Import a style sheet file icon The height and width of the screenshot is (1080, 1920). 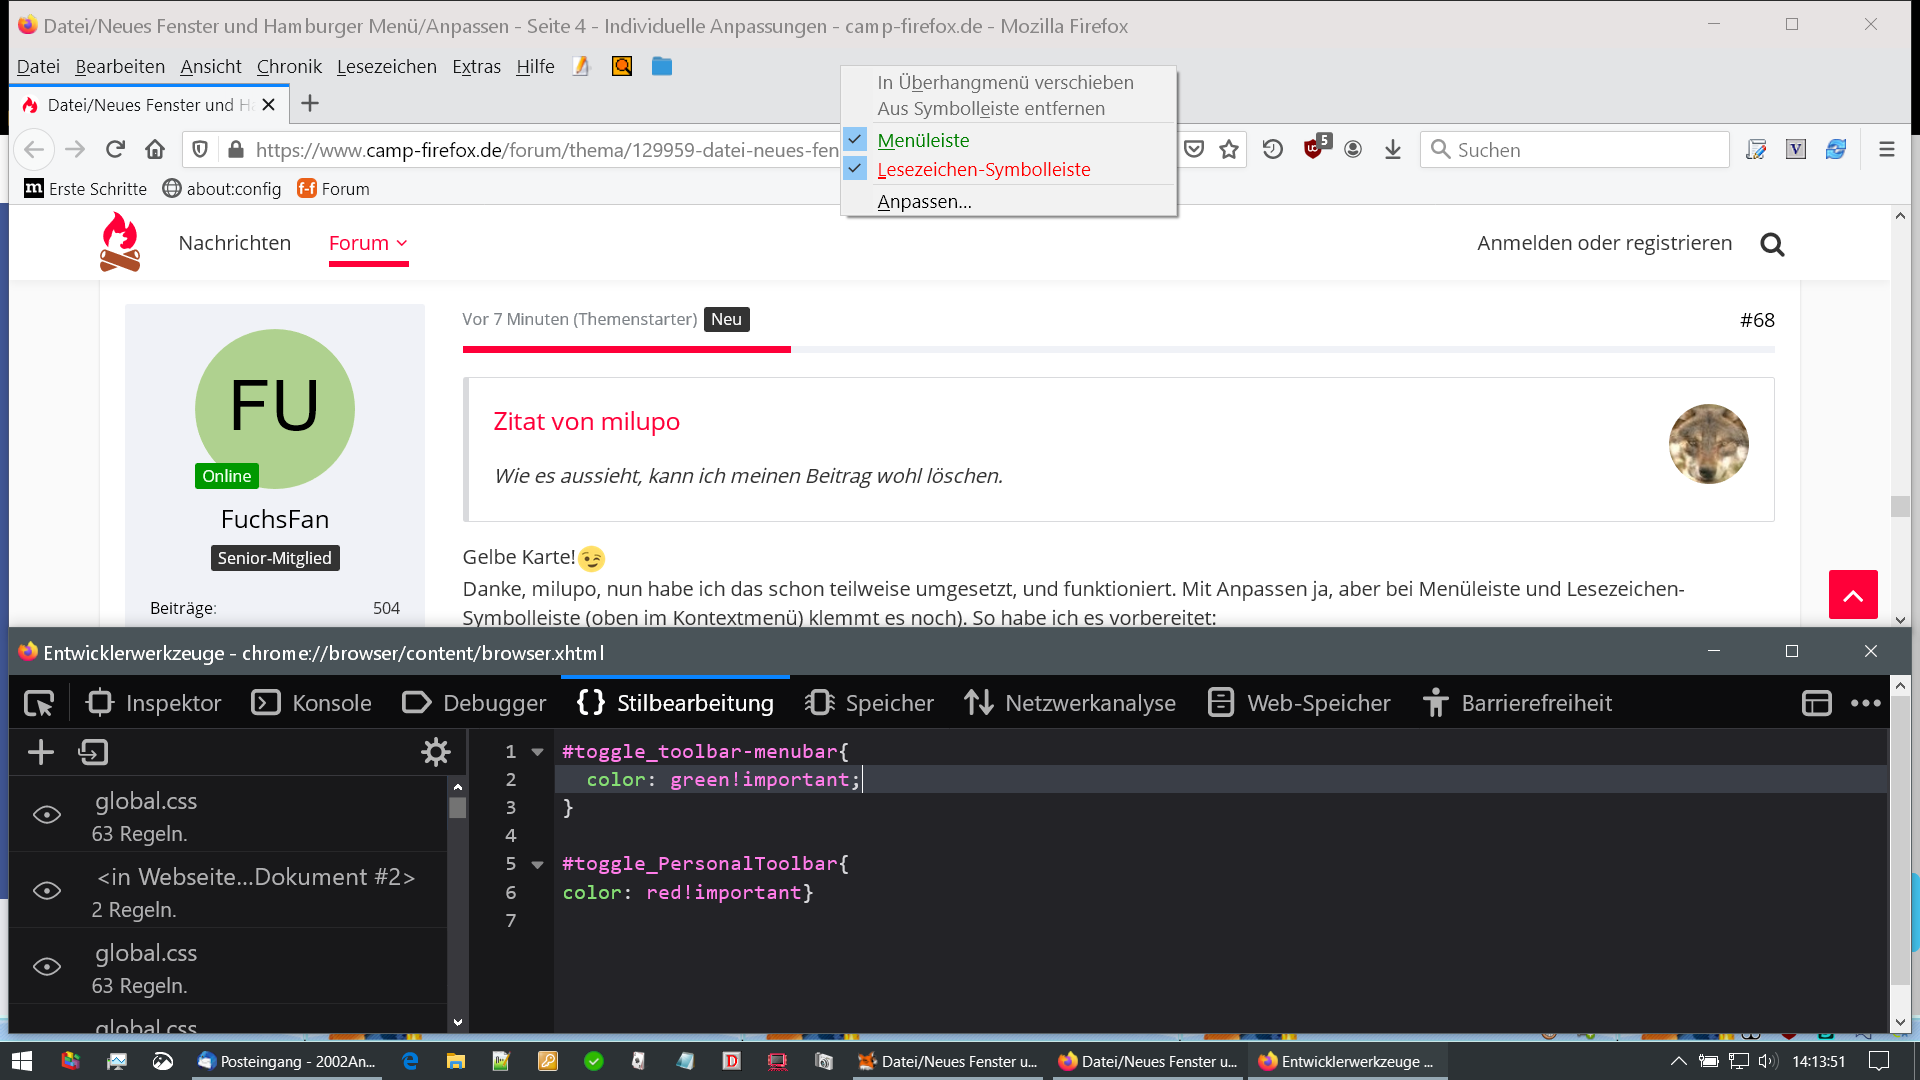pyautogui.click(x=93, y=752)
